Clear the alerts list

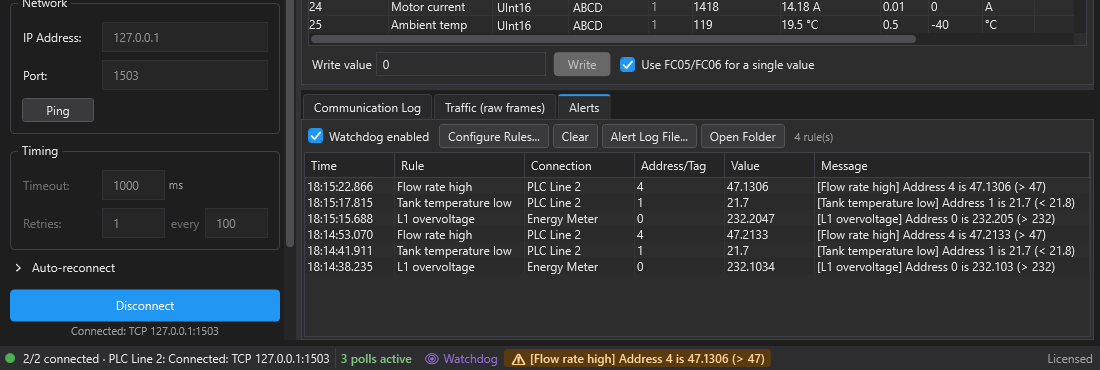pyautogui.click(x=575, y=136)
